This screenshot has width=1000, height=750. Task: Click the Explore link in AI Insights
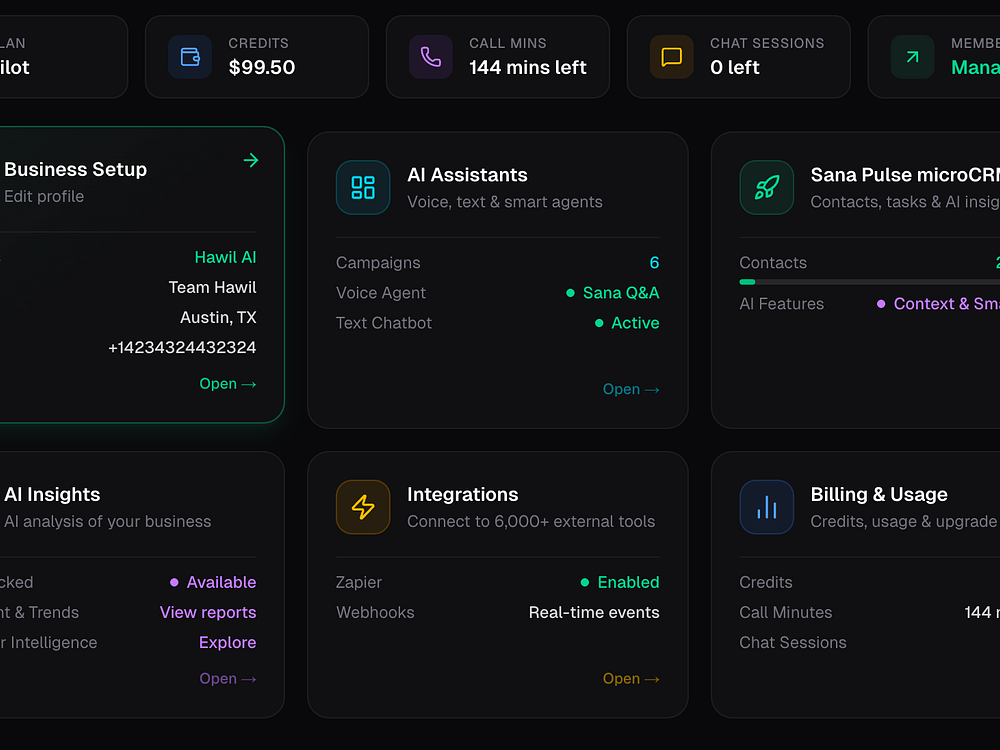pyautogui.click(x=227, y=643)
